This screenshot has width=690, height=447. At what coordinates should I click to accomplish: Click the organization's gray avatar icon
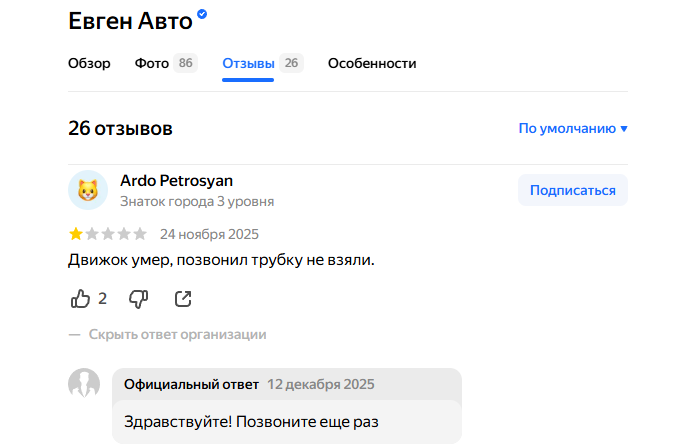pos(84,385)
